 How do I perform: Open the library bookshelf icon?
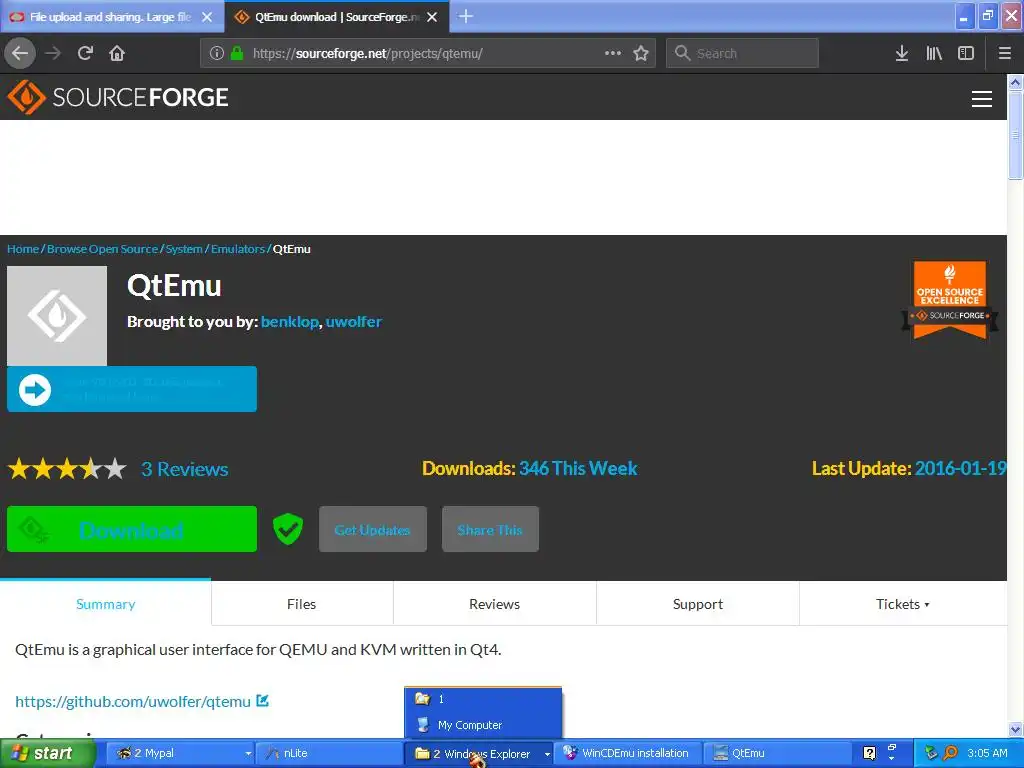tap(934, 53)
